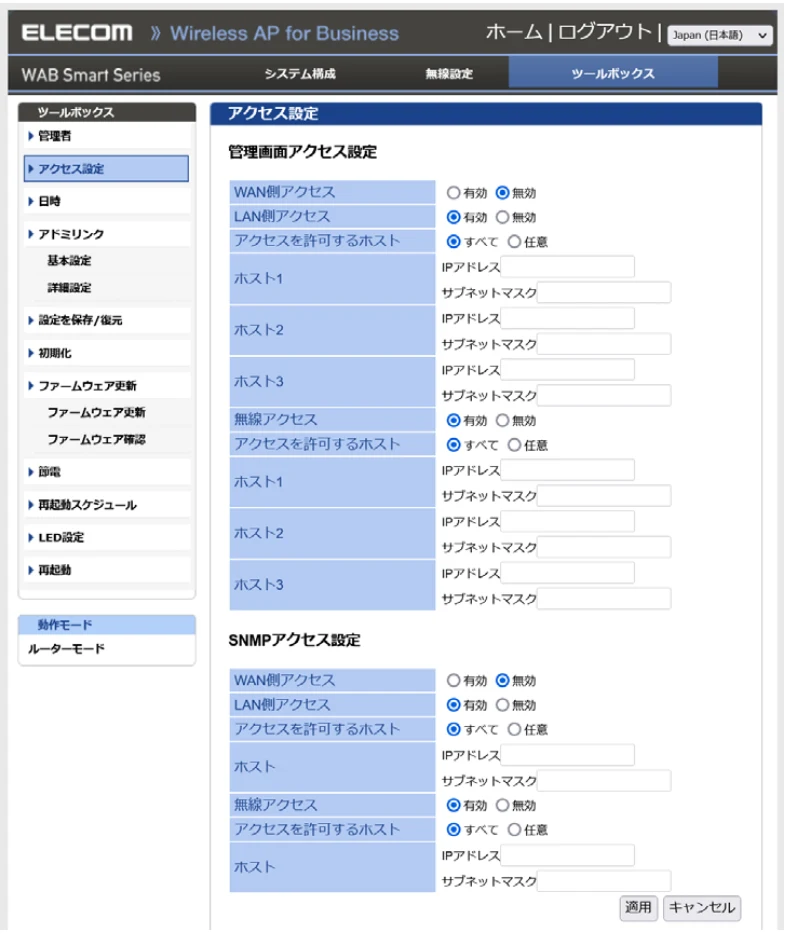Open LED設定 sidebar item

107,537
